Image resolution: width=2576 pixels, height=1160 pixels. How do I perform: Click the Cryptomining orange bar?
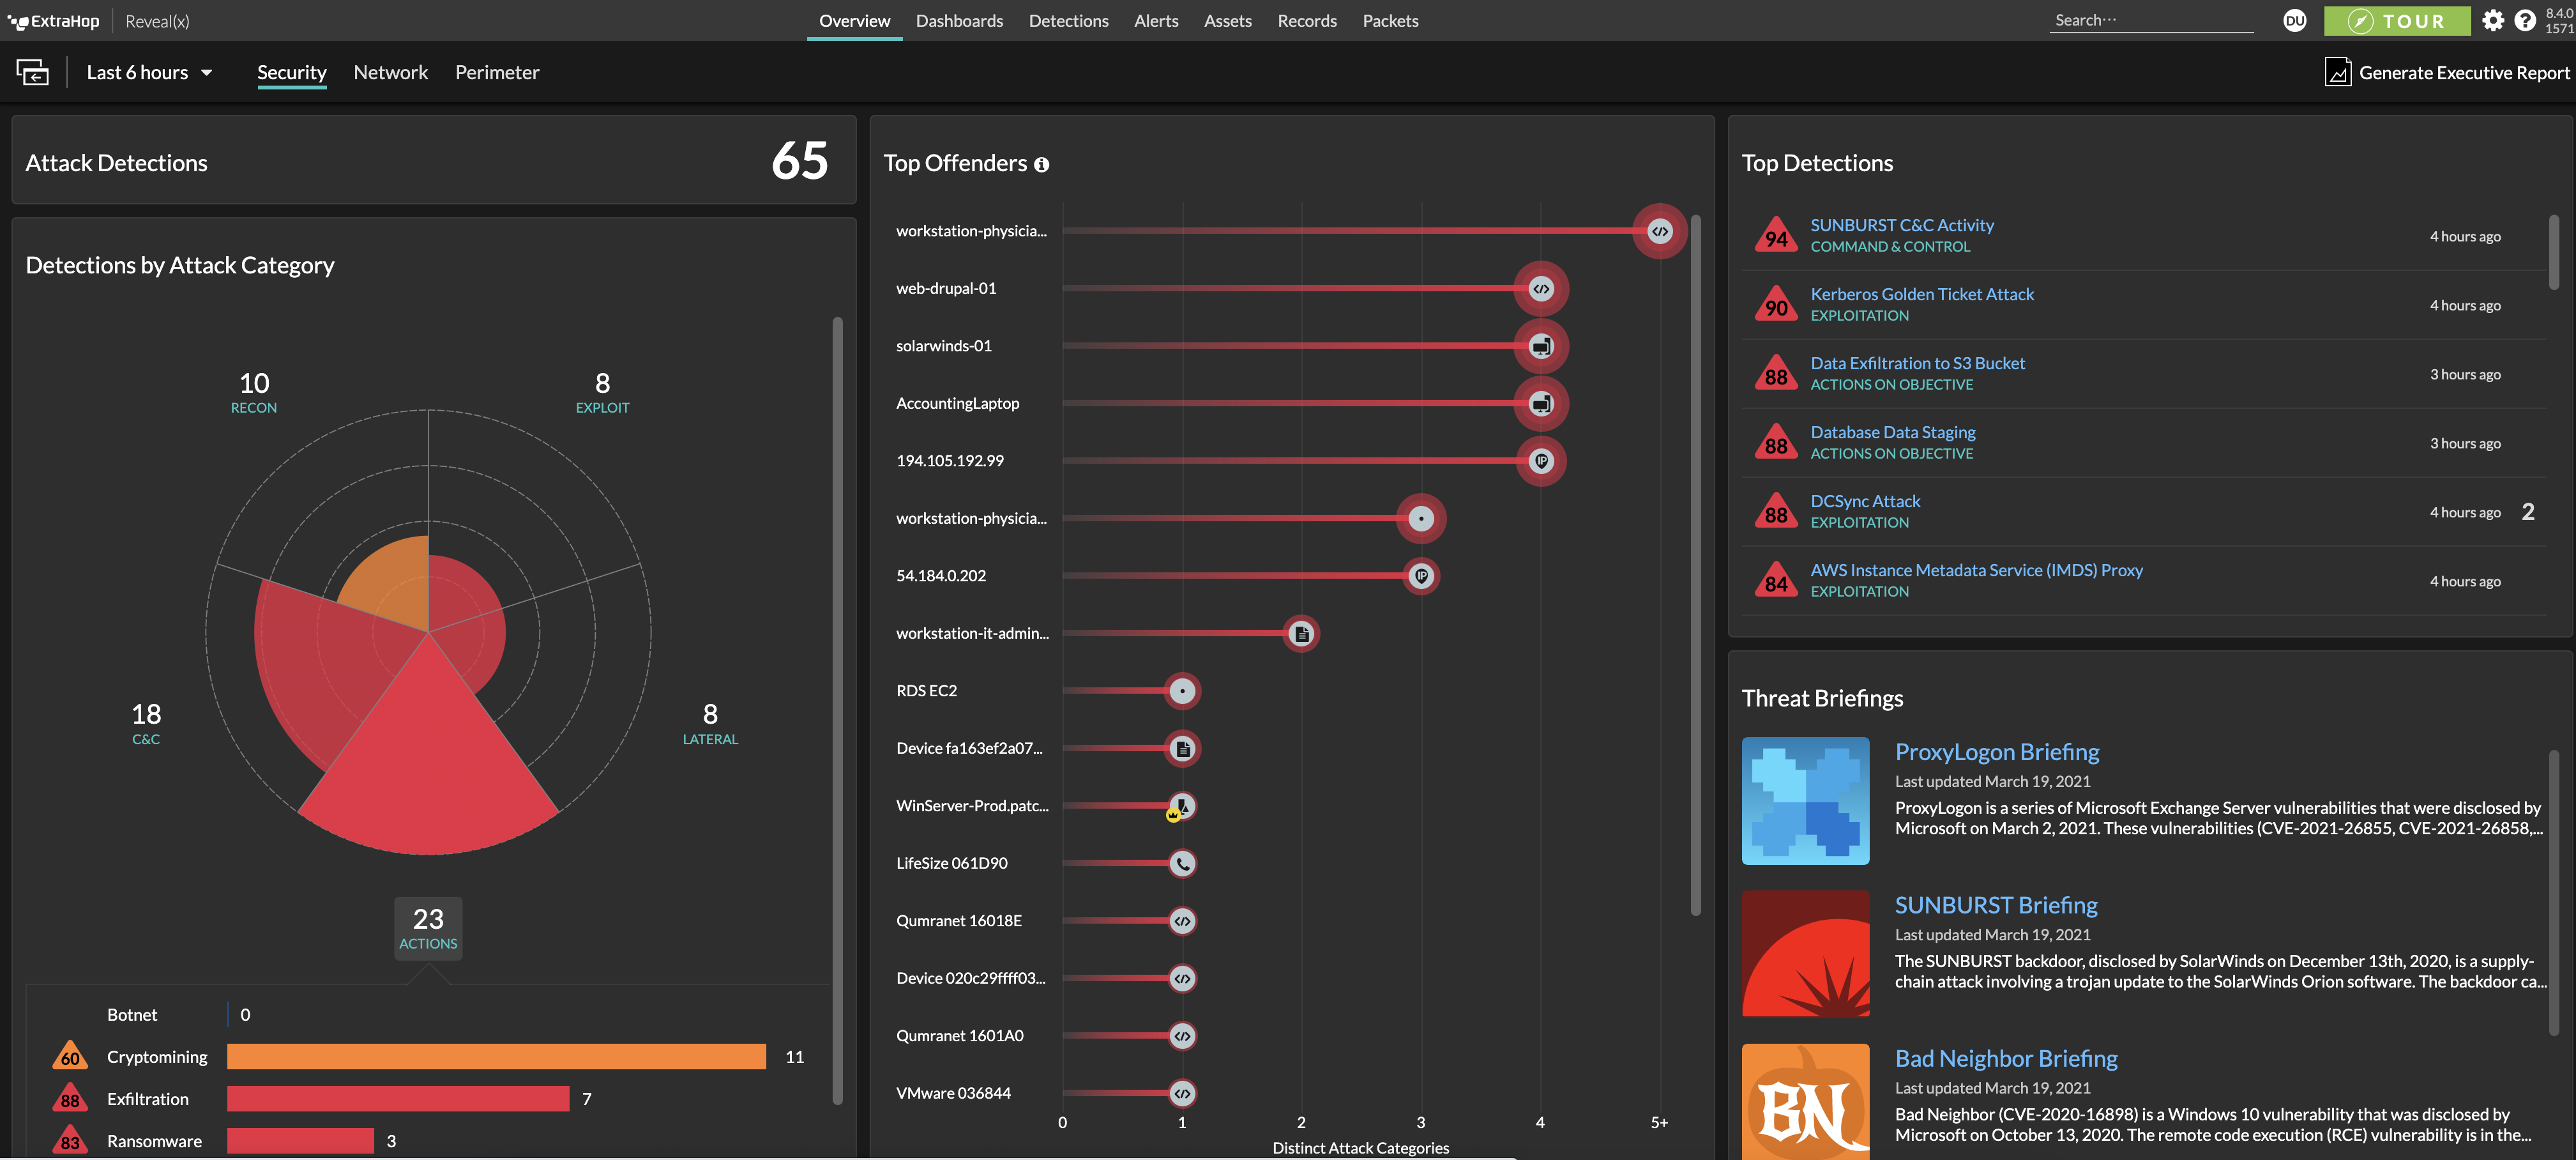pyautogui.click(x=496, y=1056)
